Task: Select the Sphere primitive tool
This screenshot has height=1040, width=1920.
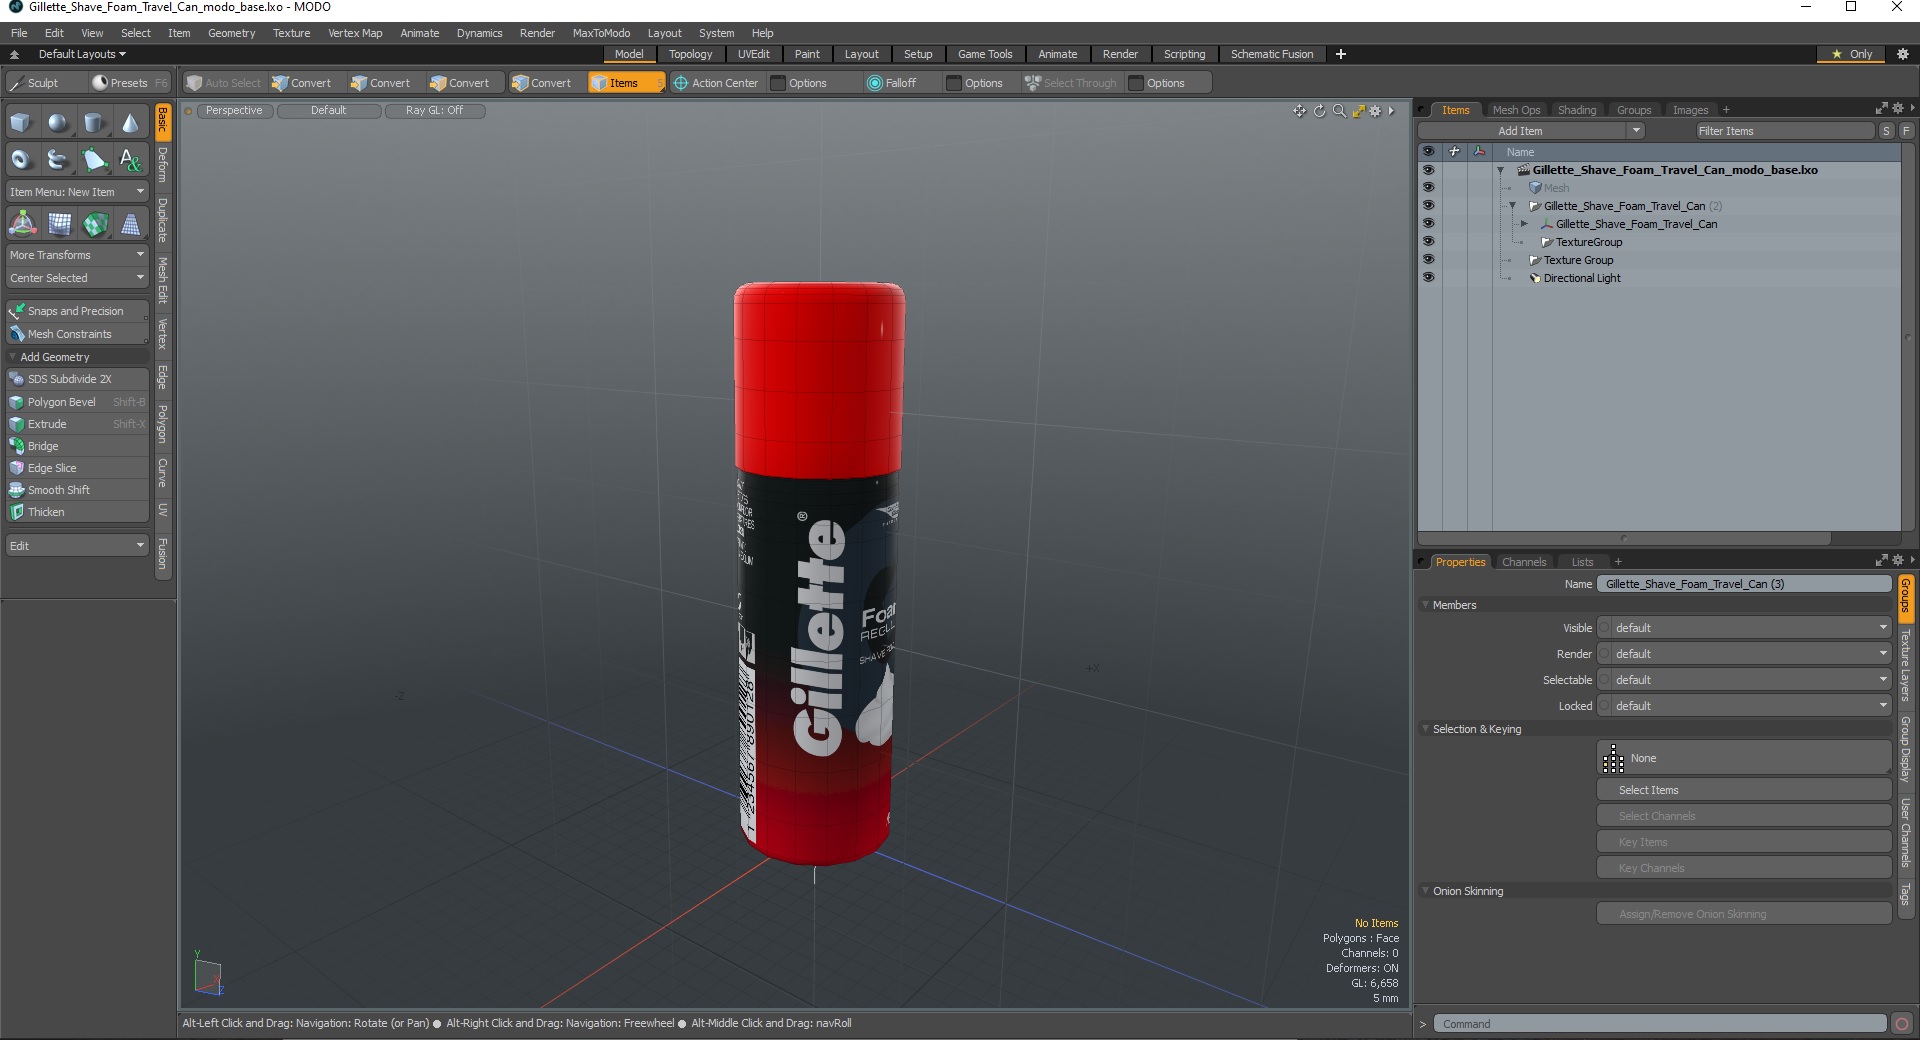Action: pyautogui.click(x=58, y=123)
